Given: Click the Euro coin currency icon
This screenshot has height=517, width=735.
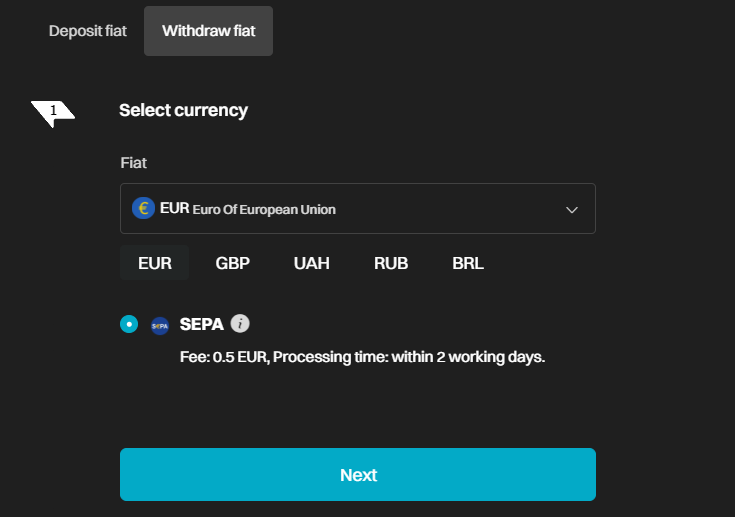Looking at the screenshot, I should pyautogui.click(x=143, y=208).
